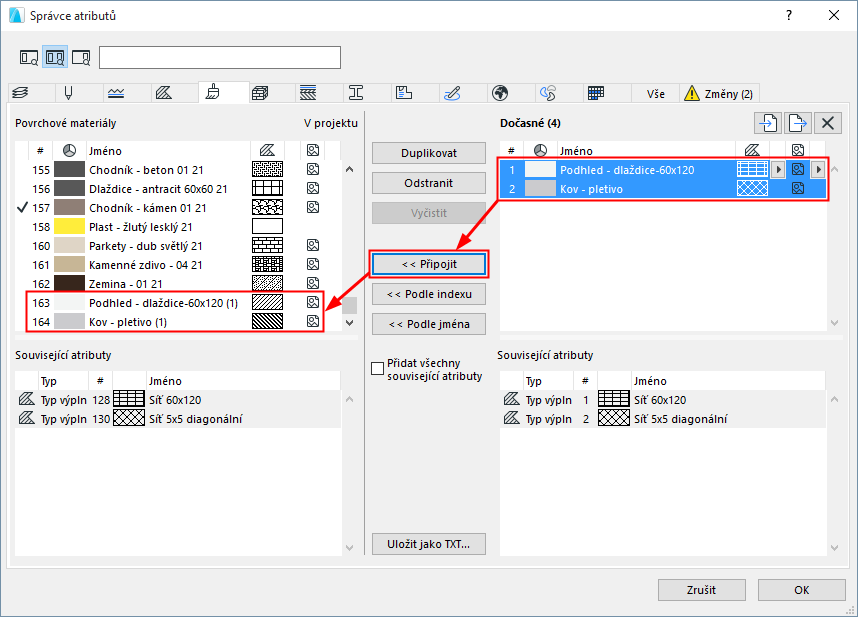The image size is (858, 617).
Task: Select the third search mode icon
Action: [x=81, y=57]
